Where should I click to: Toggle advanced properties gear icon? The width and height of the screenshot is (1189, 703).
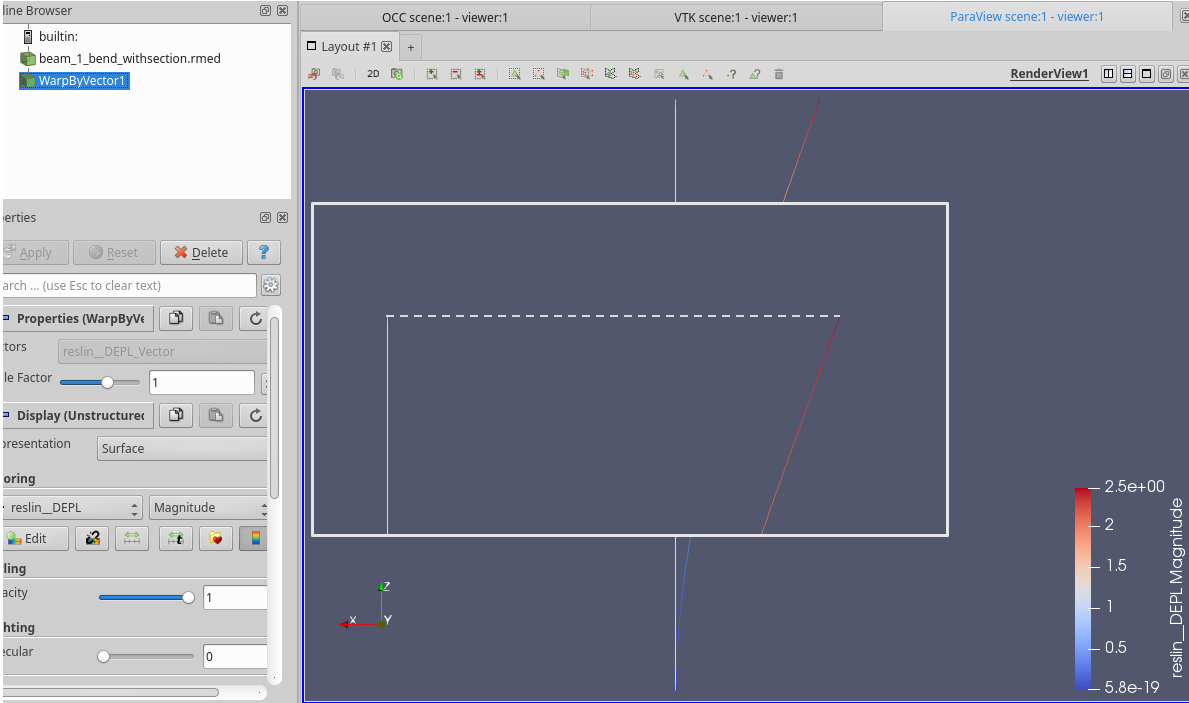pos(271,285)
